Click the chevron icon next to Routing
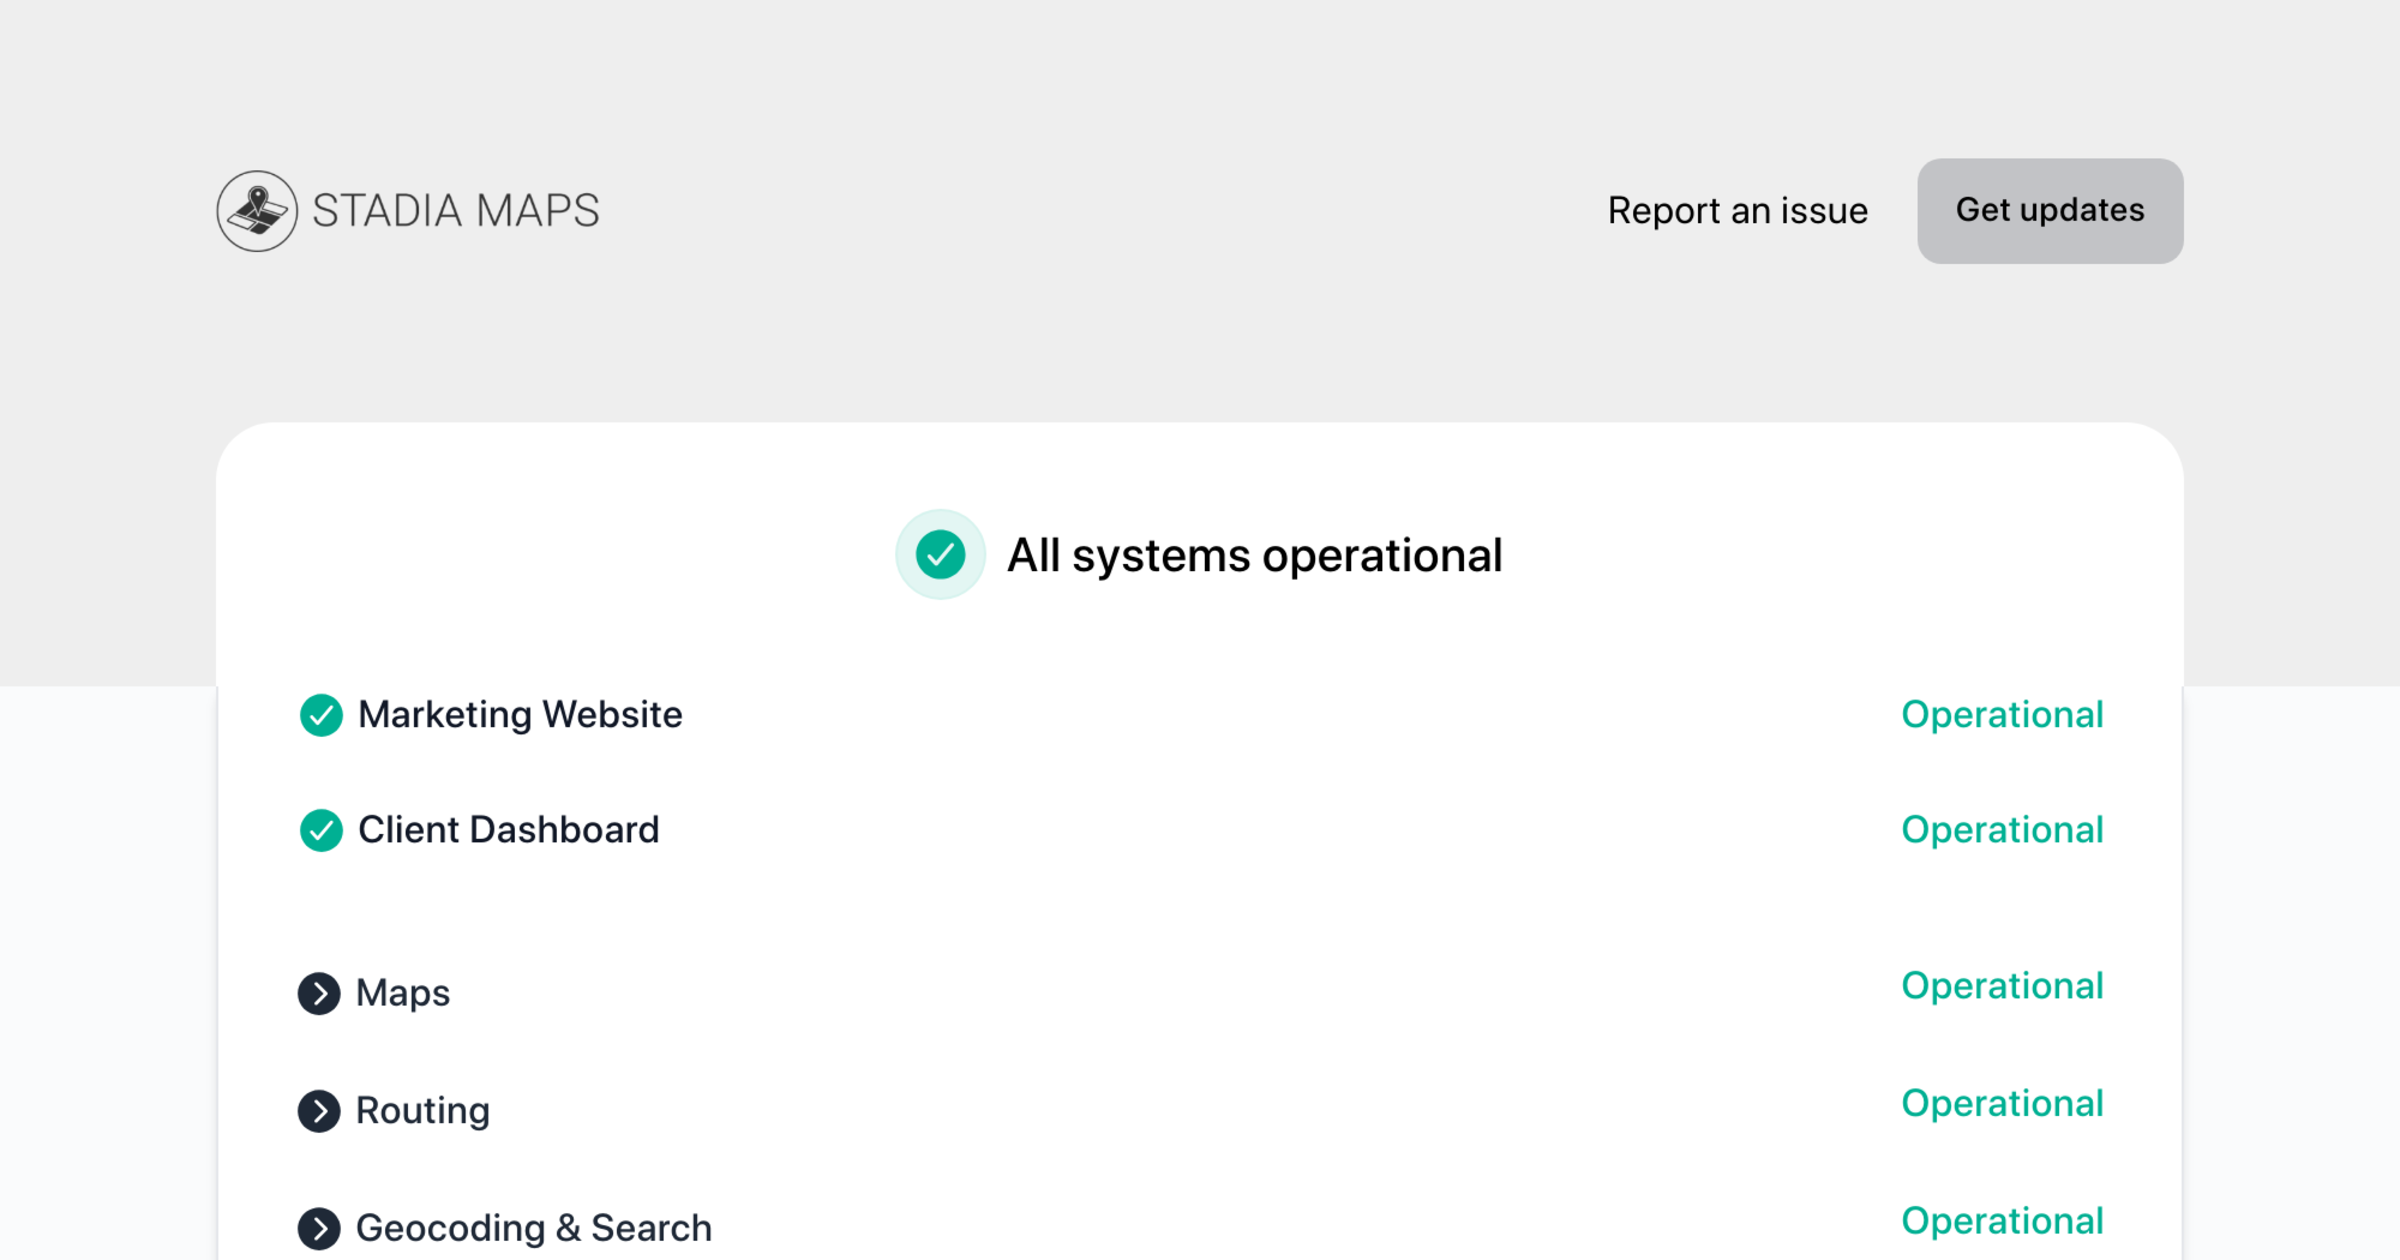 [x=320, y=1111]
